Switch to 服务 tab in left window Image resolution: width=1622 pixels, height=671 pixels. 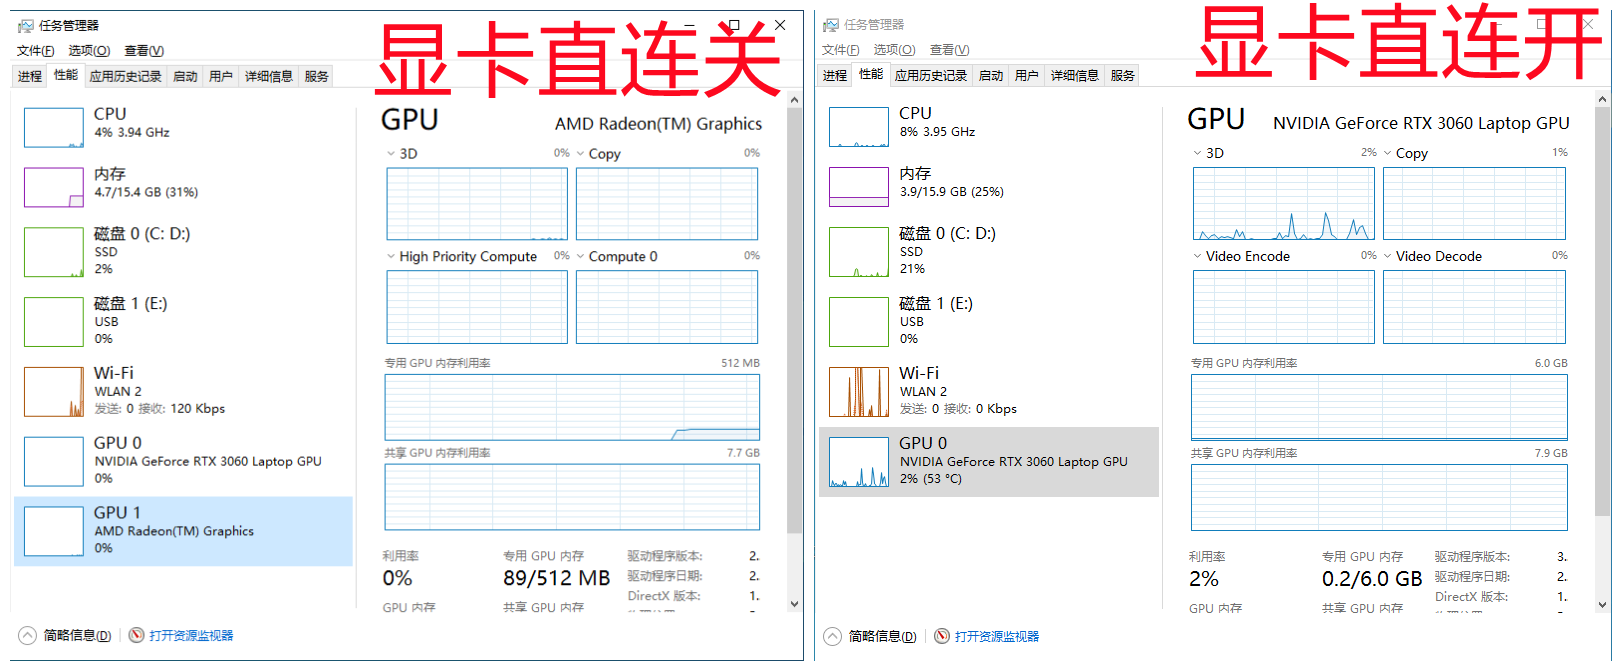pyautogui.click(x=317, y=76)
